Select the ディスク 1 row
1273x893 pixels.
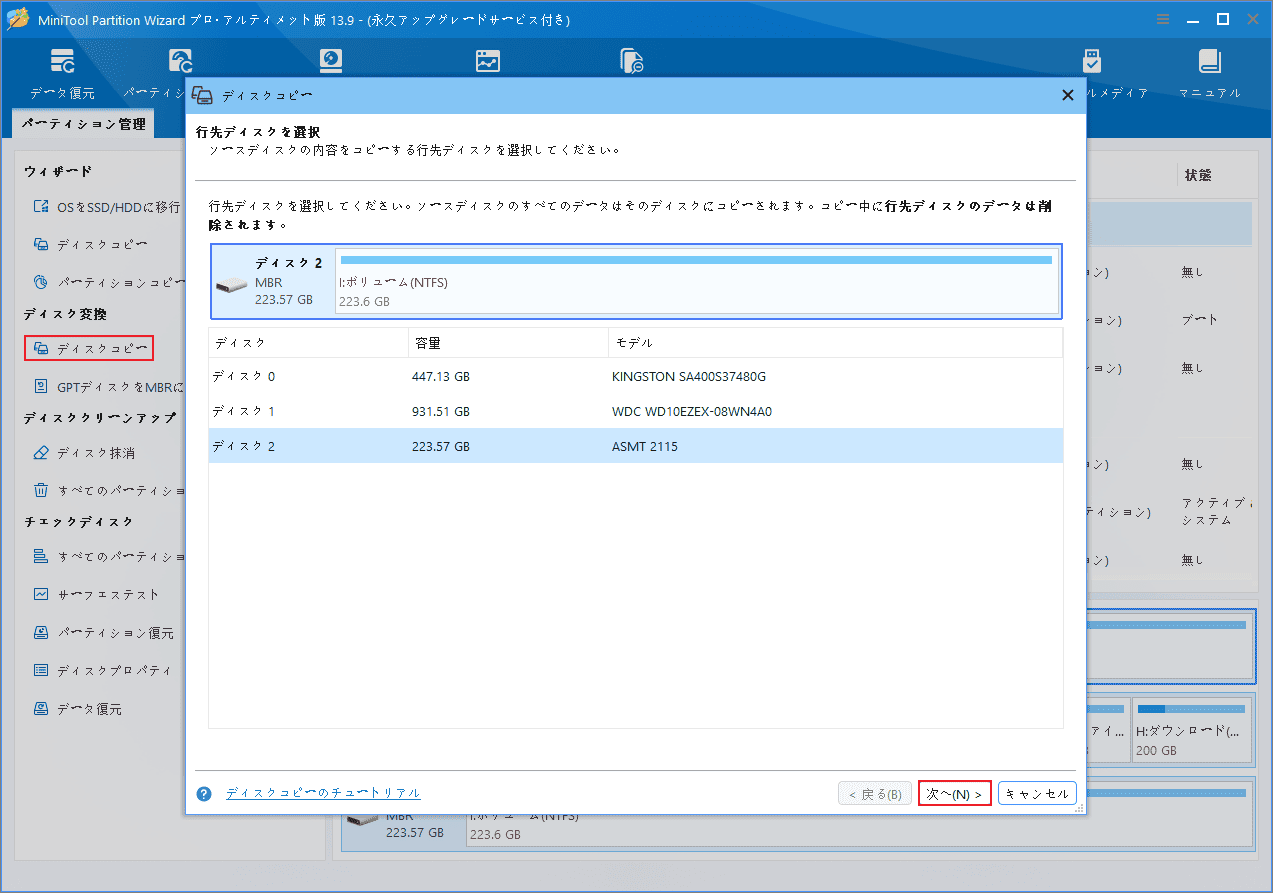click(636, 411)
